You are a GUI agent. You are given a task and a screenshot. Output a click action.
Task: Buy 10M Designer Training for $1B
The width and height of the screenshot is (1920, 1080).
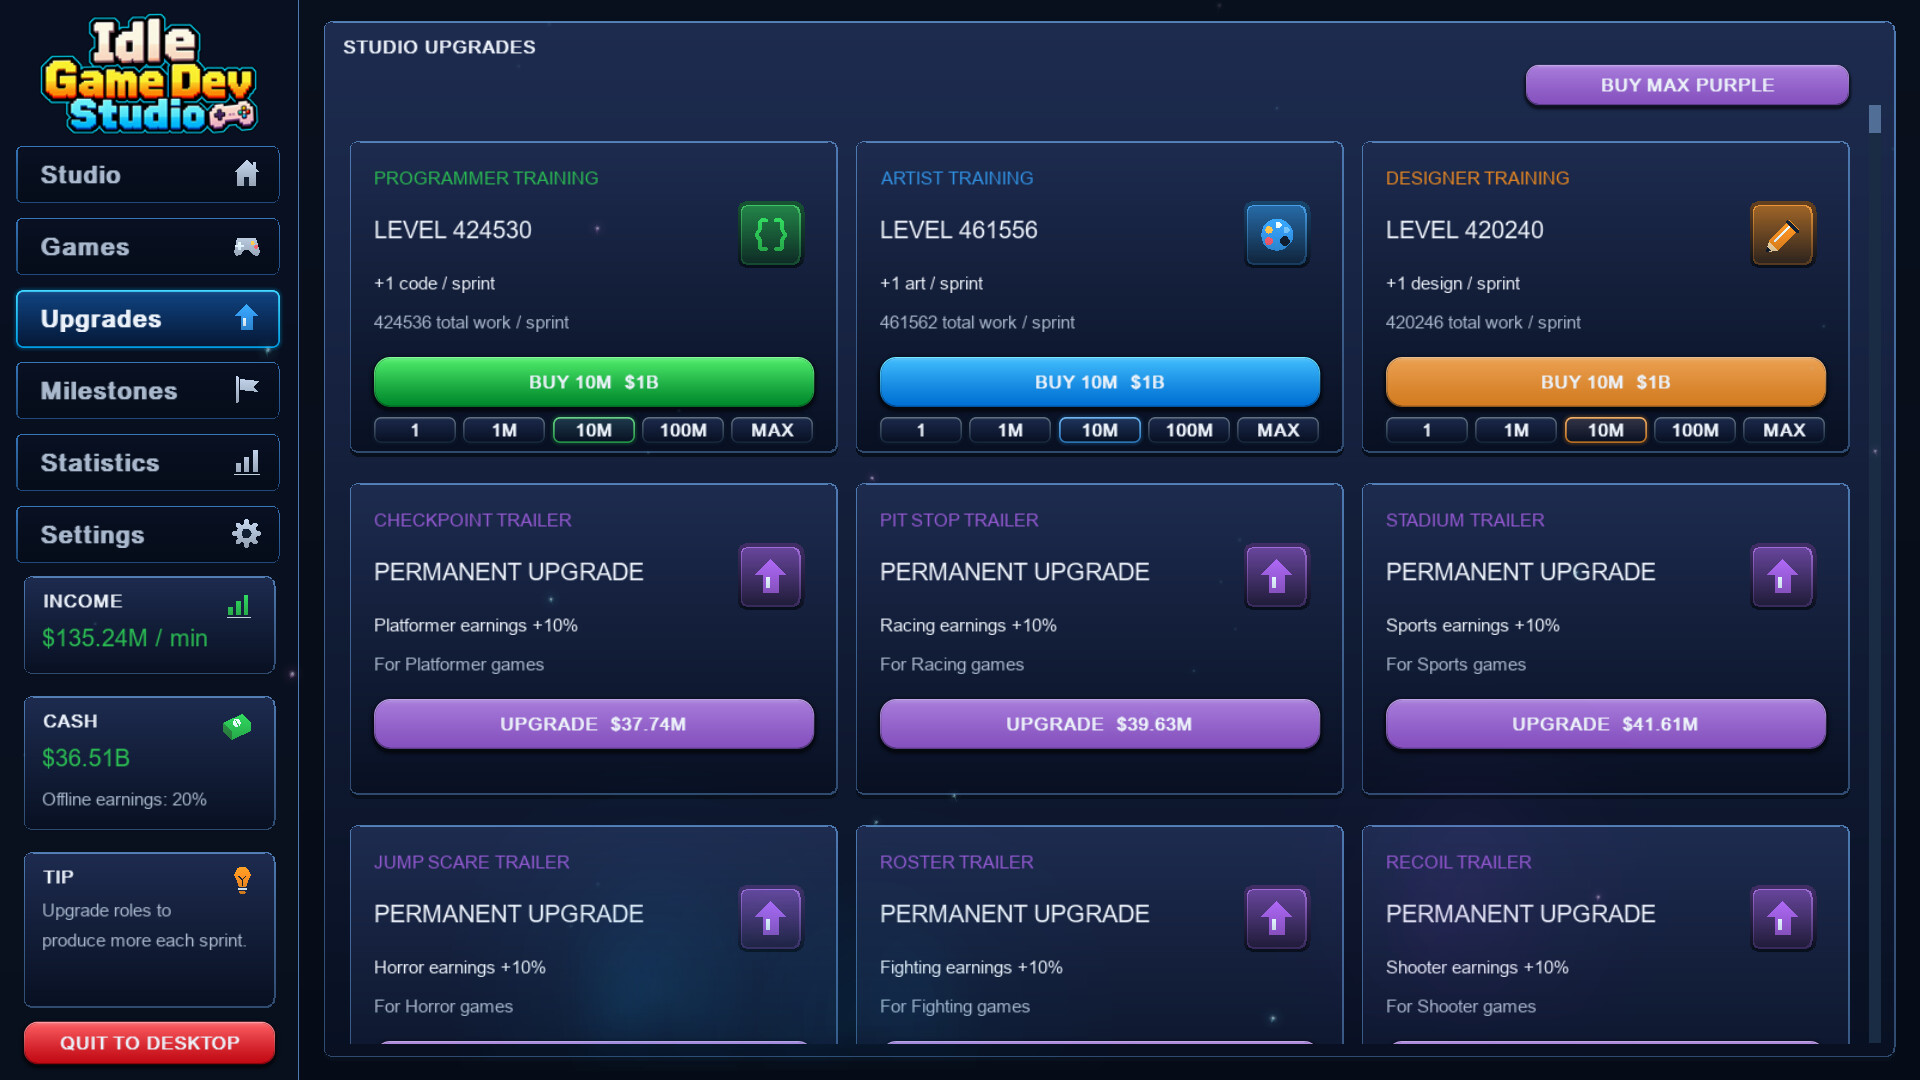[x=1606, y=382]
